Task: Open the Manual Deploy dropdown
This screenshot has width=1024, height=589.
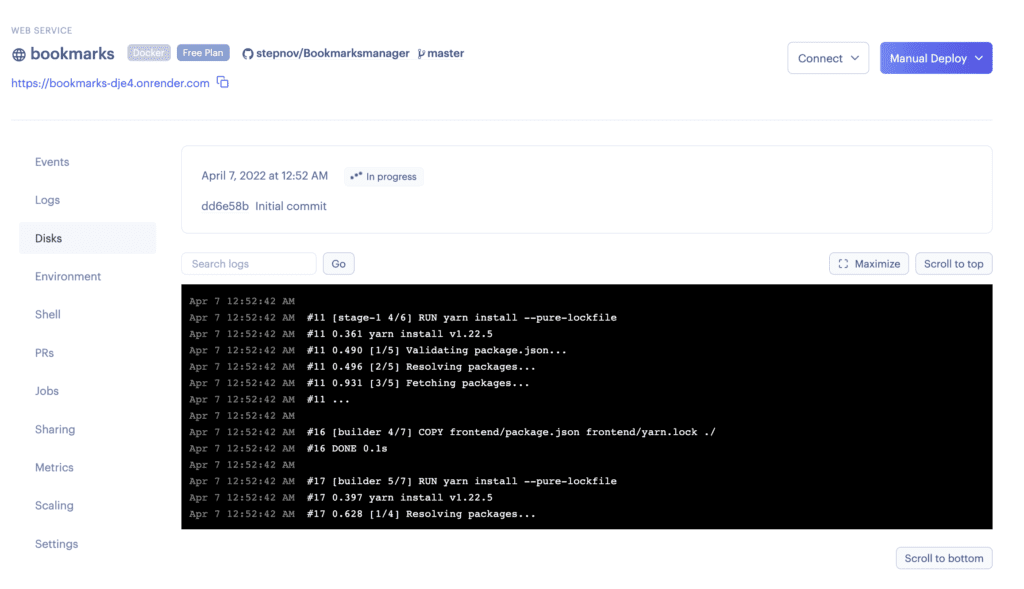Action: tap(936, 58)
